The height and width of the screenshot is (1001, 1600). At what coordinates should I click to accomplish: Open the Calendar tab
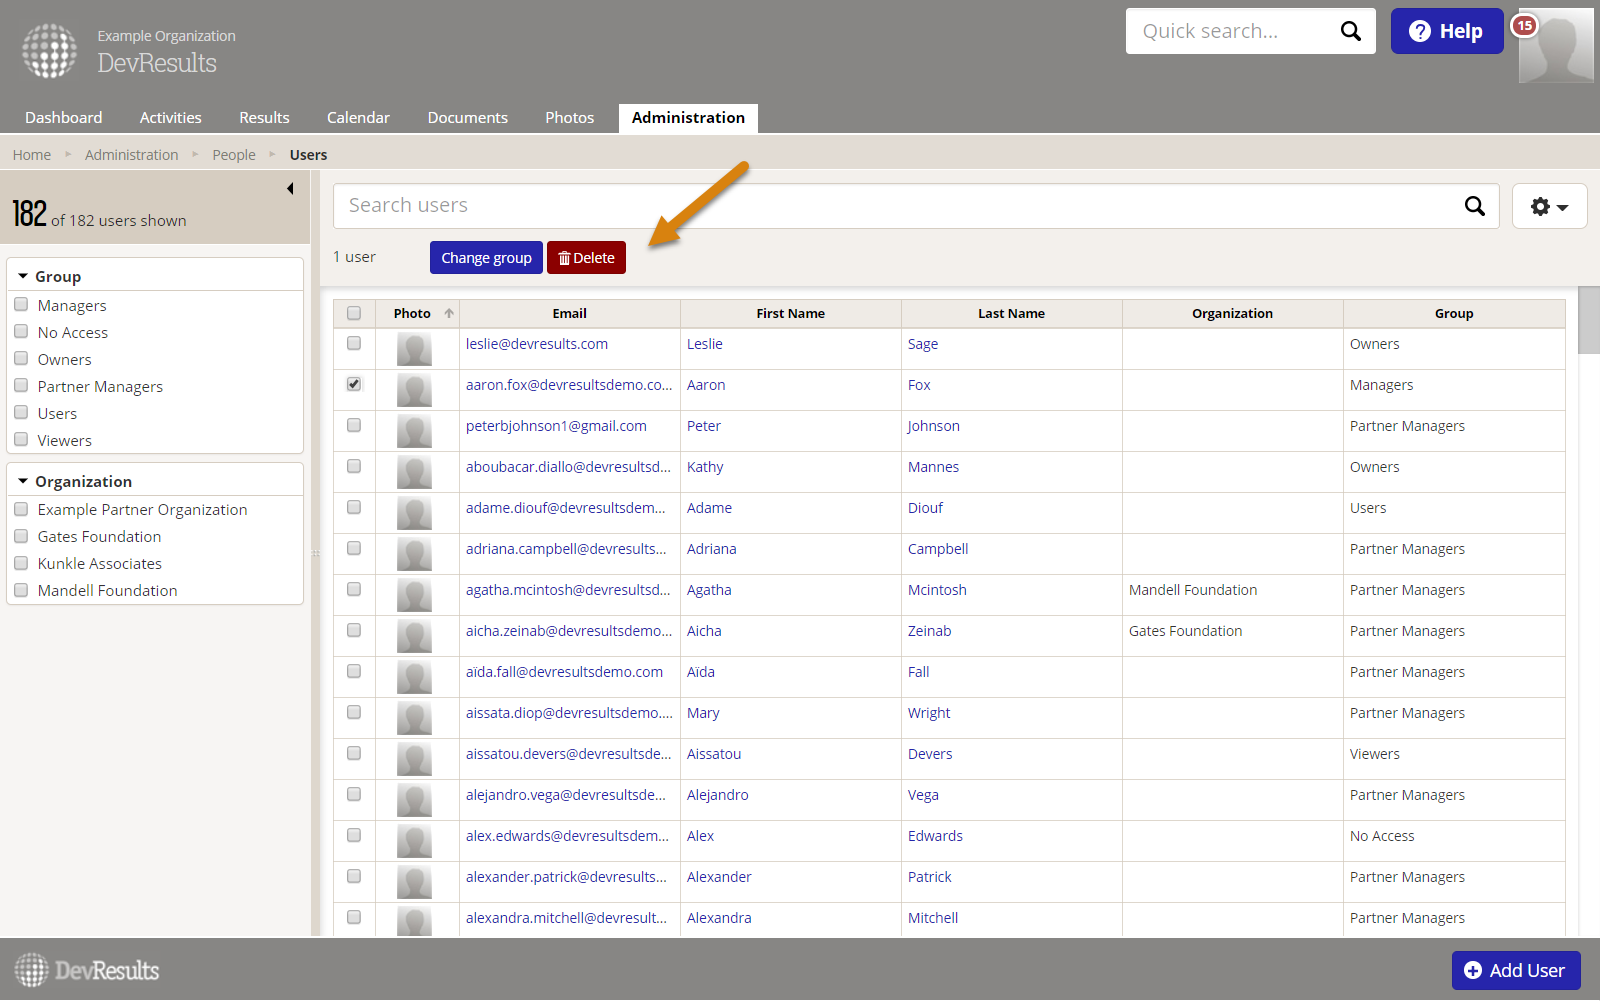(x=358, y=118)
